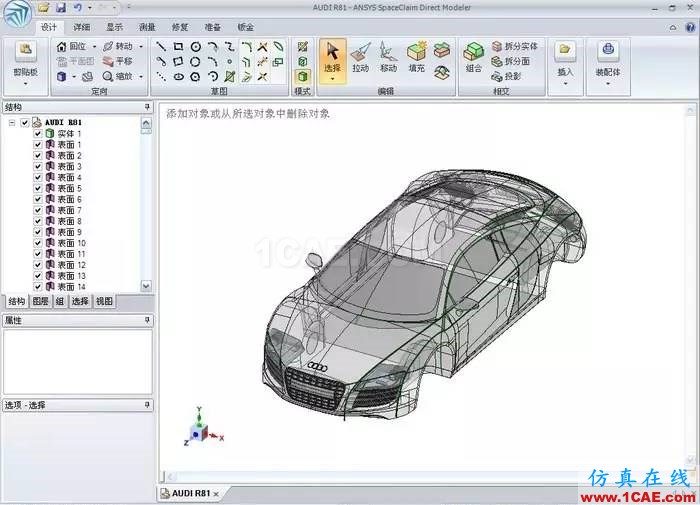Open dropdown arrow next to 缩放
The height and width of the screenshot is (505, 700).
(141, 76)
